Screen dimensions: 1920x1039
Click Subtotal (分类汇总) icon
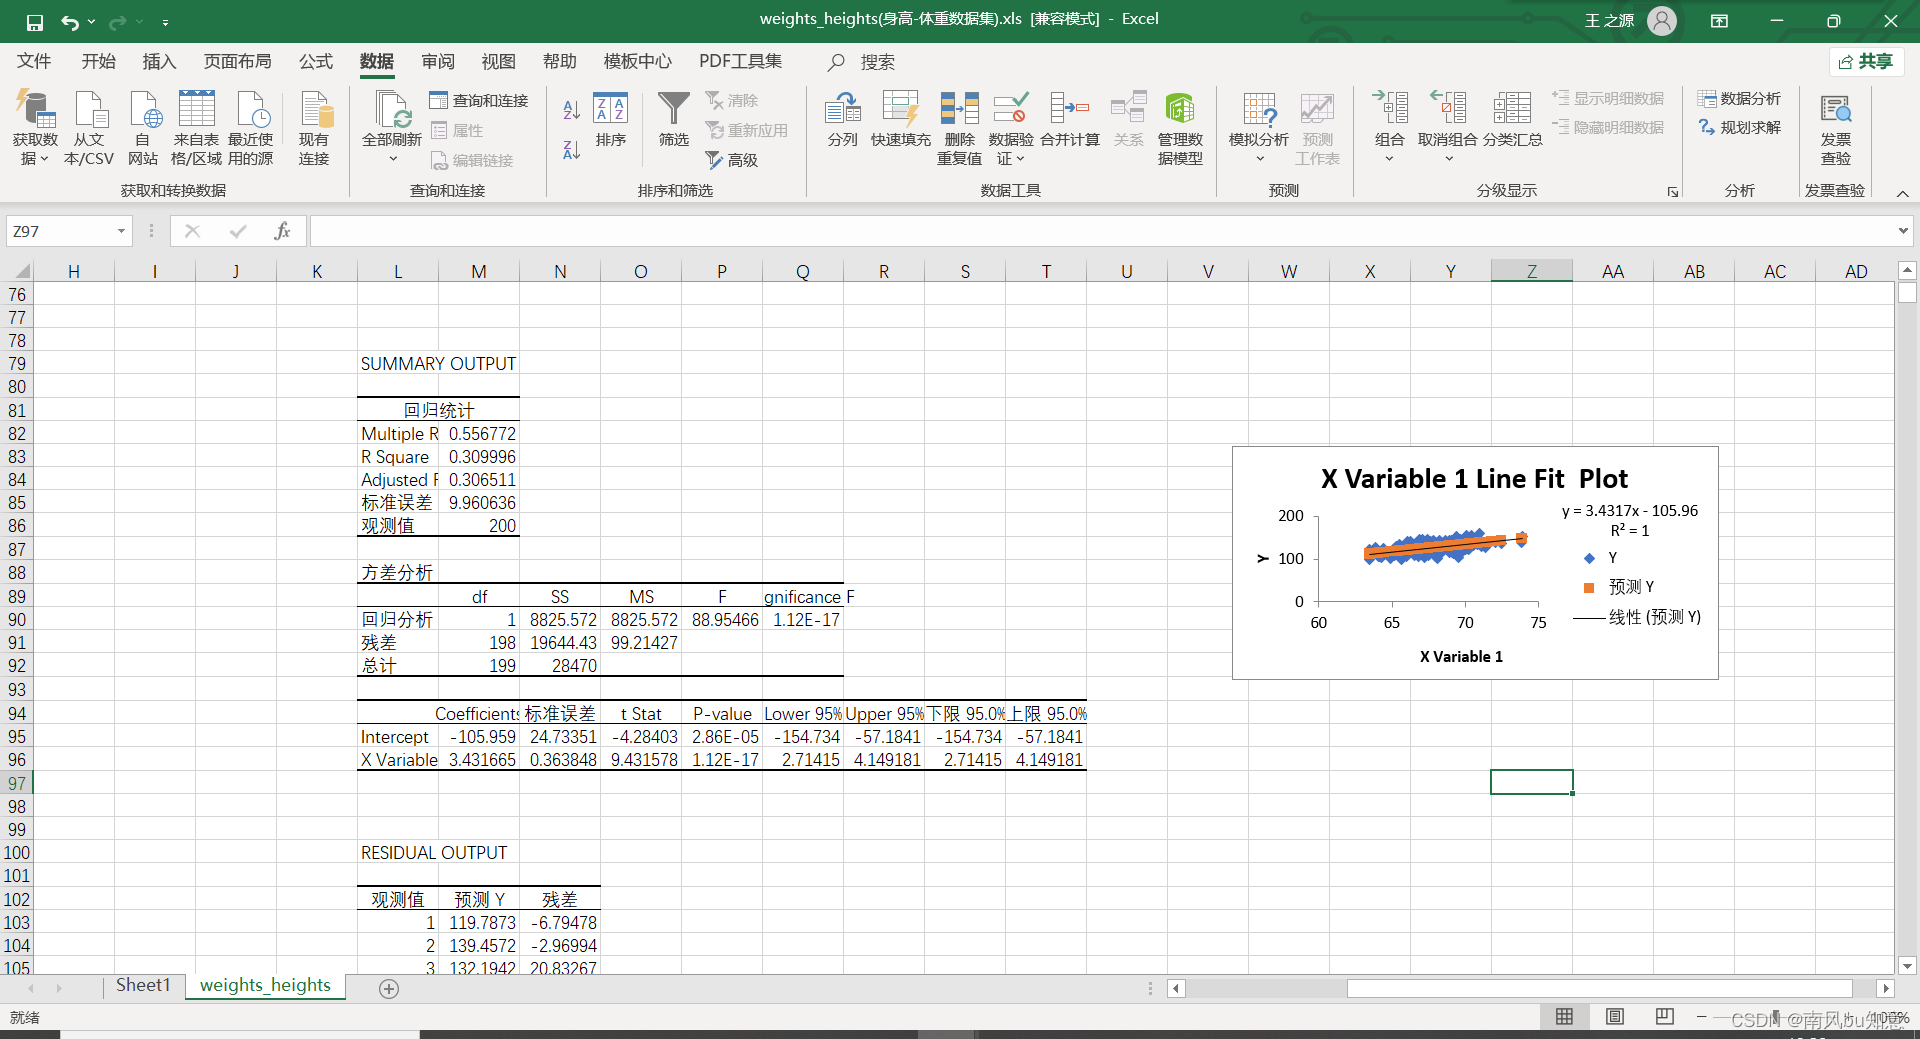point(1512,120)
